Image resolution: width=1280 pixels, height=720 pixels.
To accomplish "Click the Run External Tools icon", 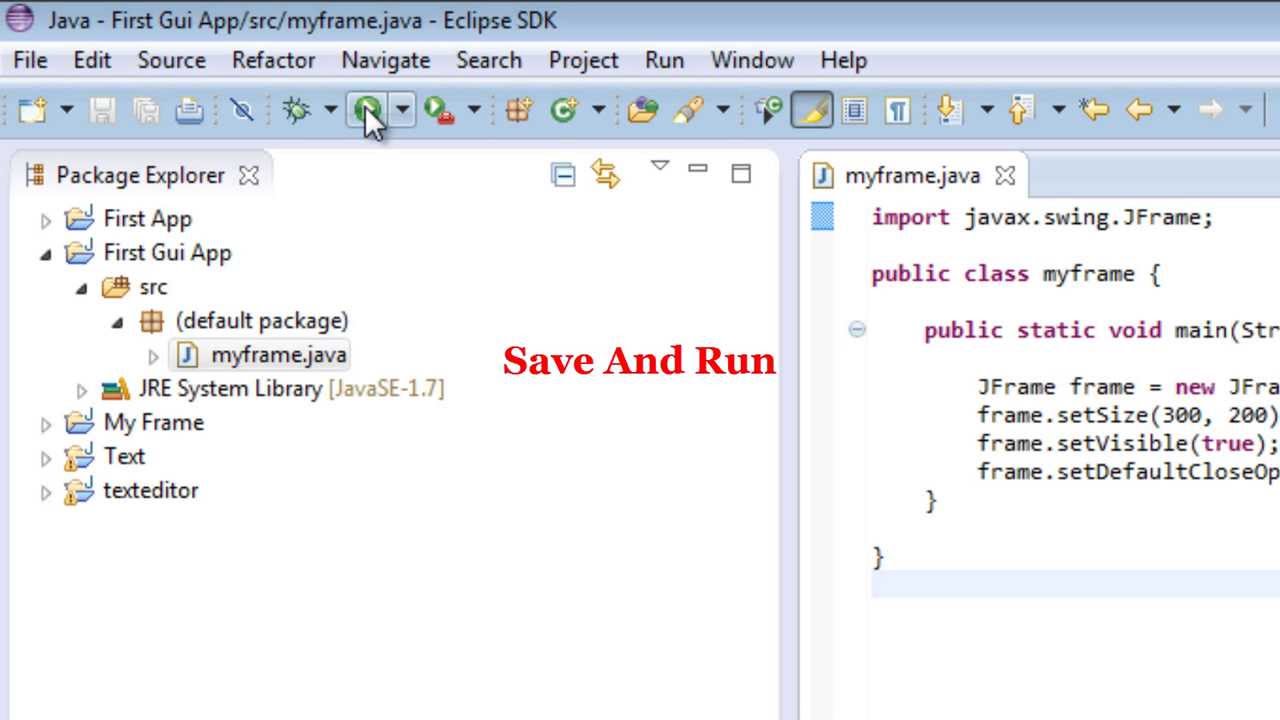I will (440, 109).
